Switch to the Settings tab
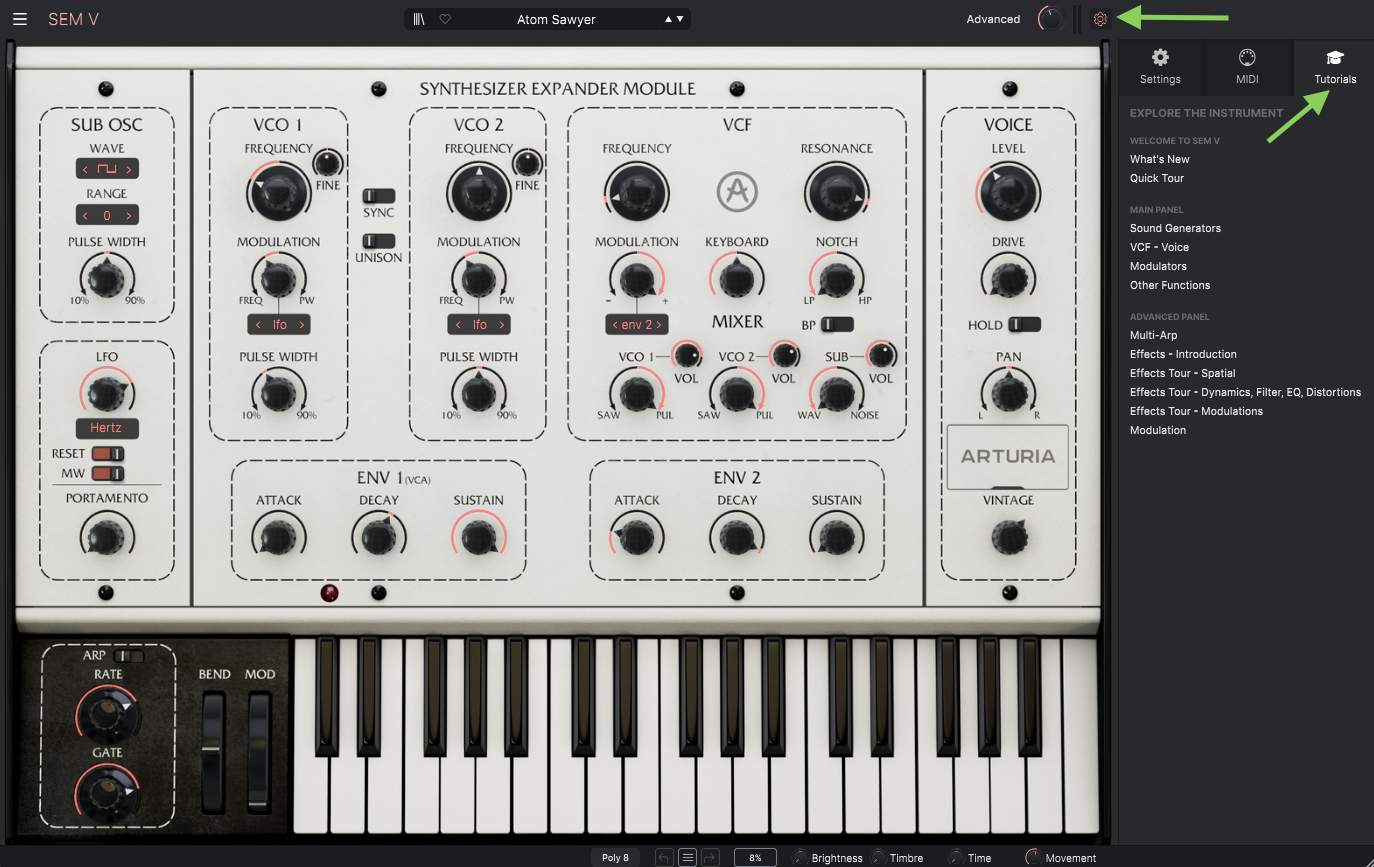The image size is (1374, 867). (x=1160, y=67)
